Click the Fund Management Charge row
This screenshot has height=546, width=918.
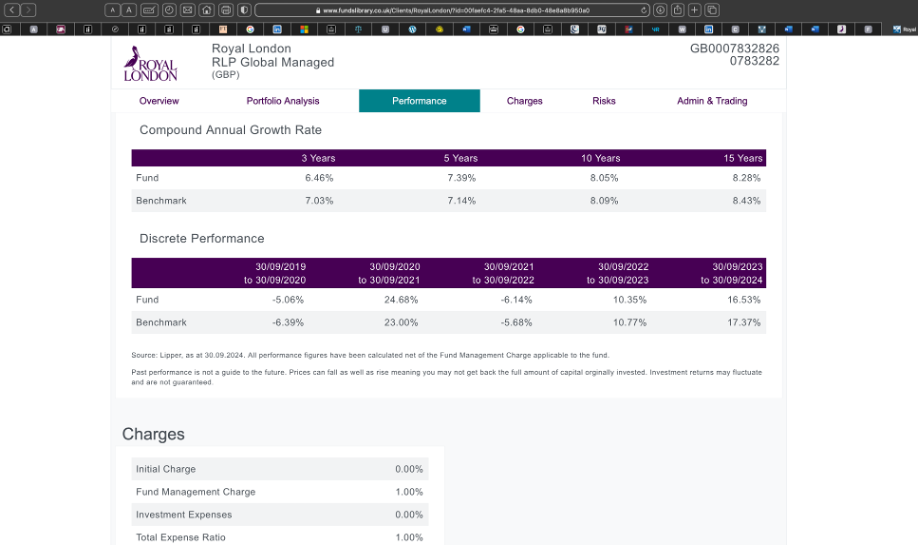click(x=280, y=492)
